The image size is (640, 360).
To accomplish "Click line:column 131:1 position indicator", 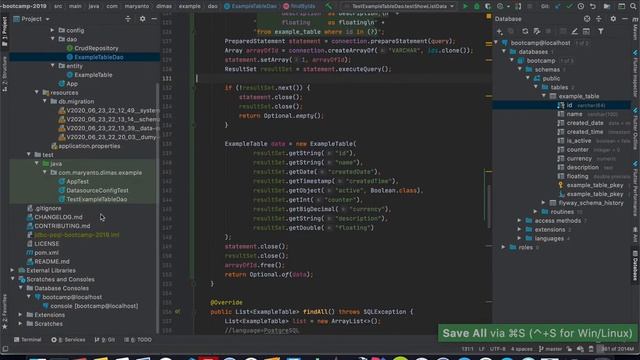I will pyautogui.click(x=467, y=349).
